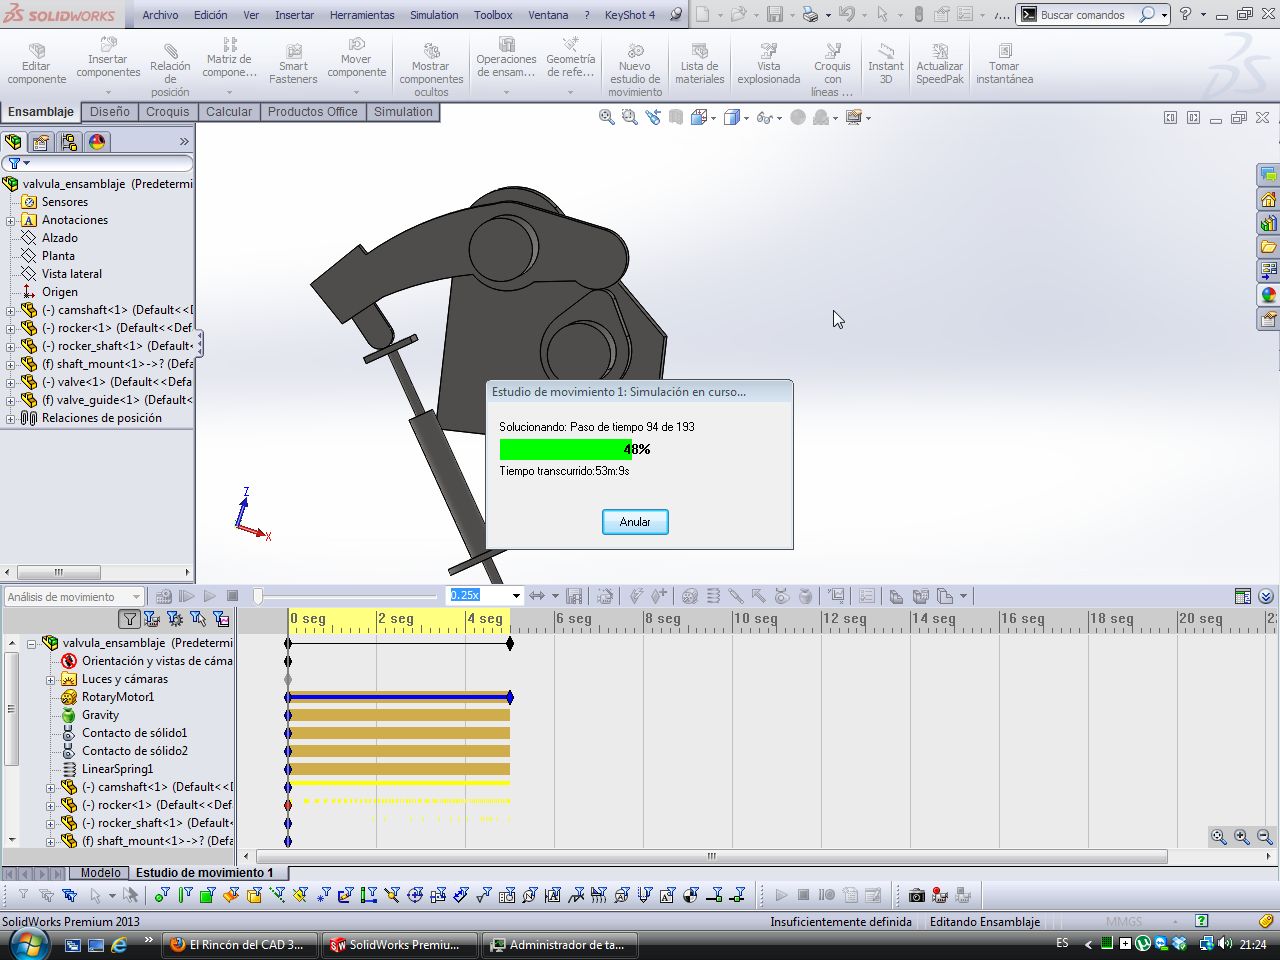Image resolution: width=1280 pixels, height=960 pixels.
Task: Click Instant 3D tool
Action: click(886, 64)
